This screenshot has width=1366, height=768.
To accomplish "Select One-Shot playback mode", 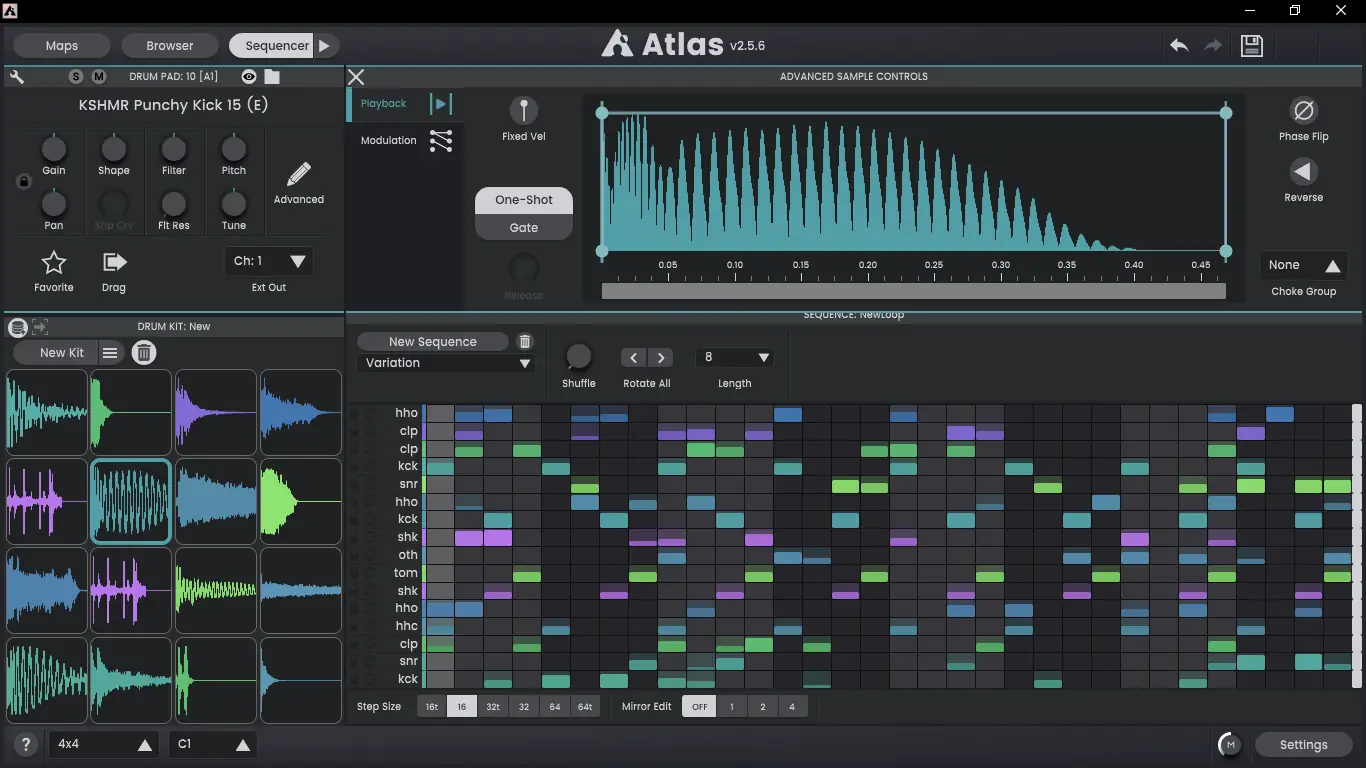I will coord(524,200).
